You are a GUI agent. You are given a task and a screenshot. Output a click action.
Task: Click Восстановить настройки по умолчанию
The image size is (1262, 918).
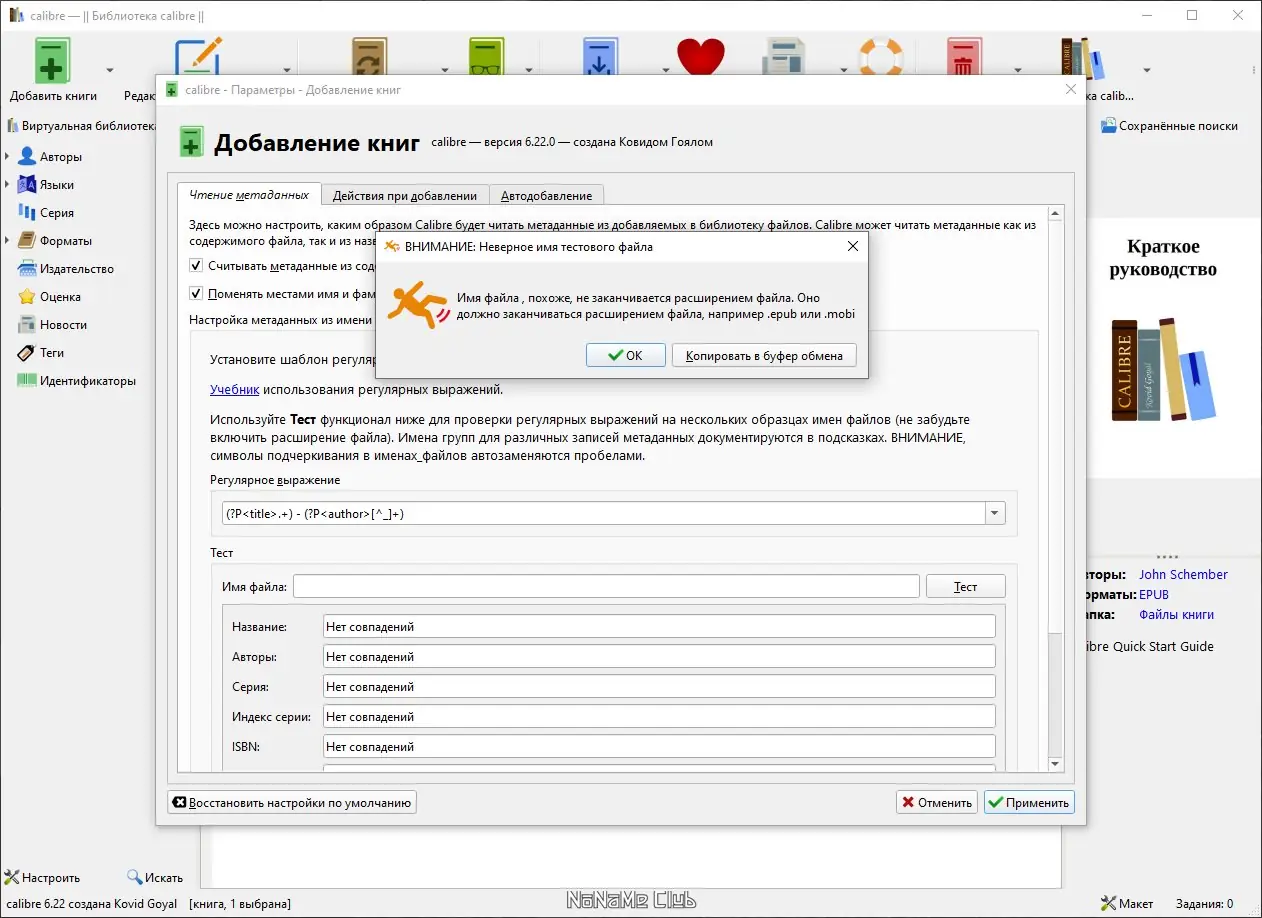click(291, 802)
